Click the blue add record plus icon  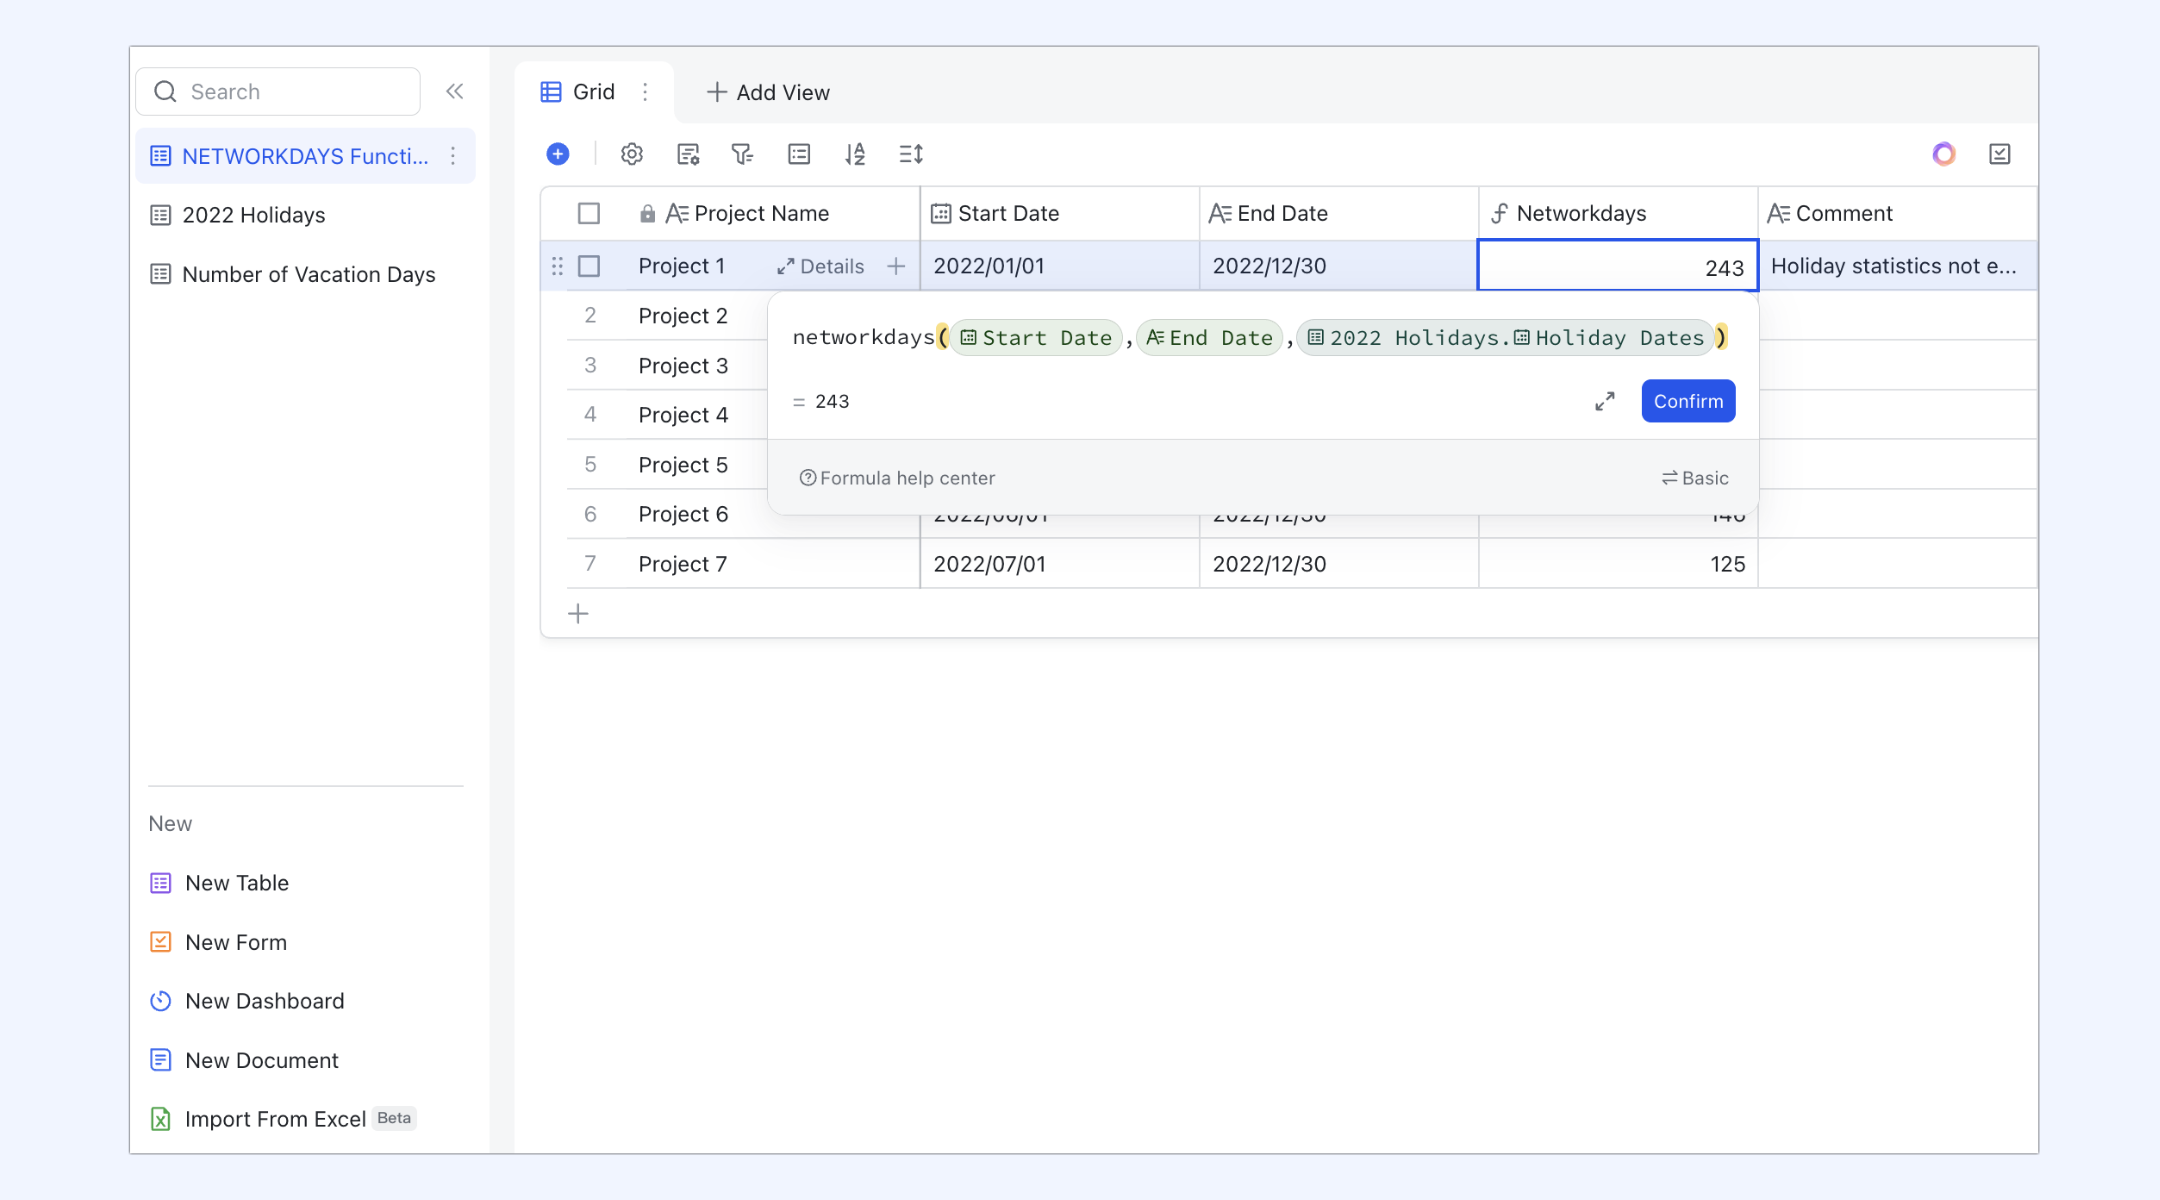pos(558,154)
